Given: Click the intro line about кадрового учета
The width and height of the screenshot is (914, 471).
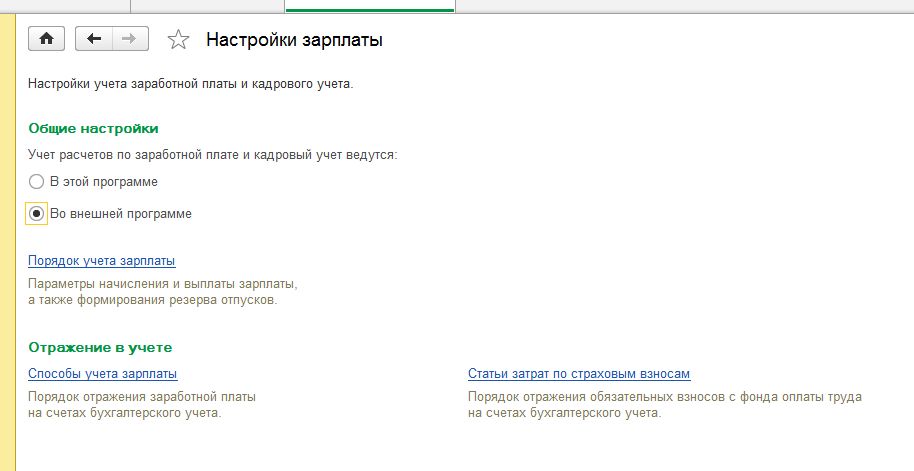Looking at the screenshot, I should pyautogui.click(x=190, y=85).
